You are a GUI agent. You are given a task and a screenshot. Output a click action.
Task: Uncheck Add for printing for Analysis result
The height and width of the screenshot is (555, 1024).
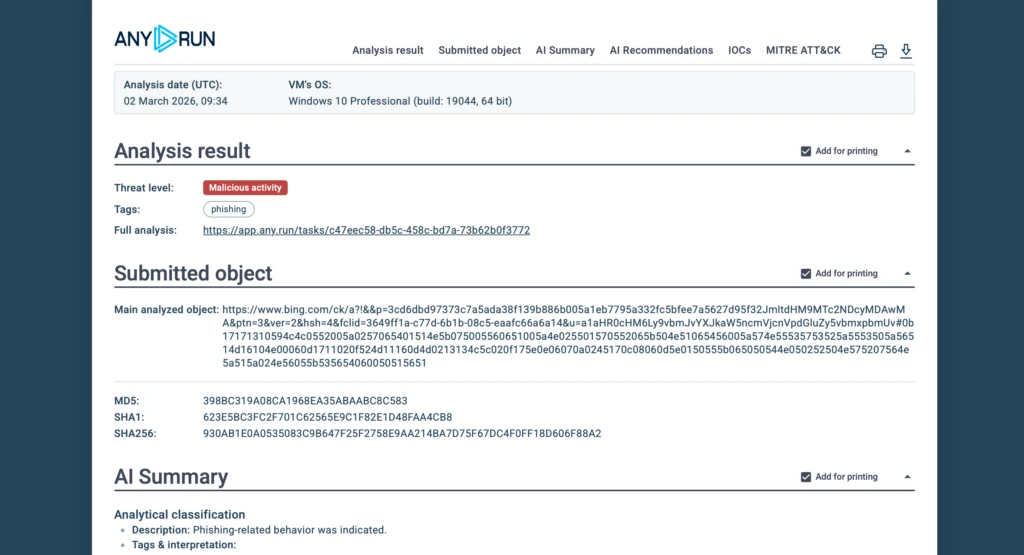click(806, 151)
